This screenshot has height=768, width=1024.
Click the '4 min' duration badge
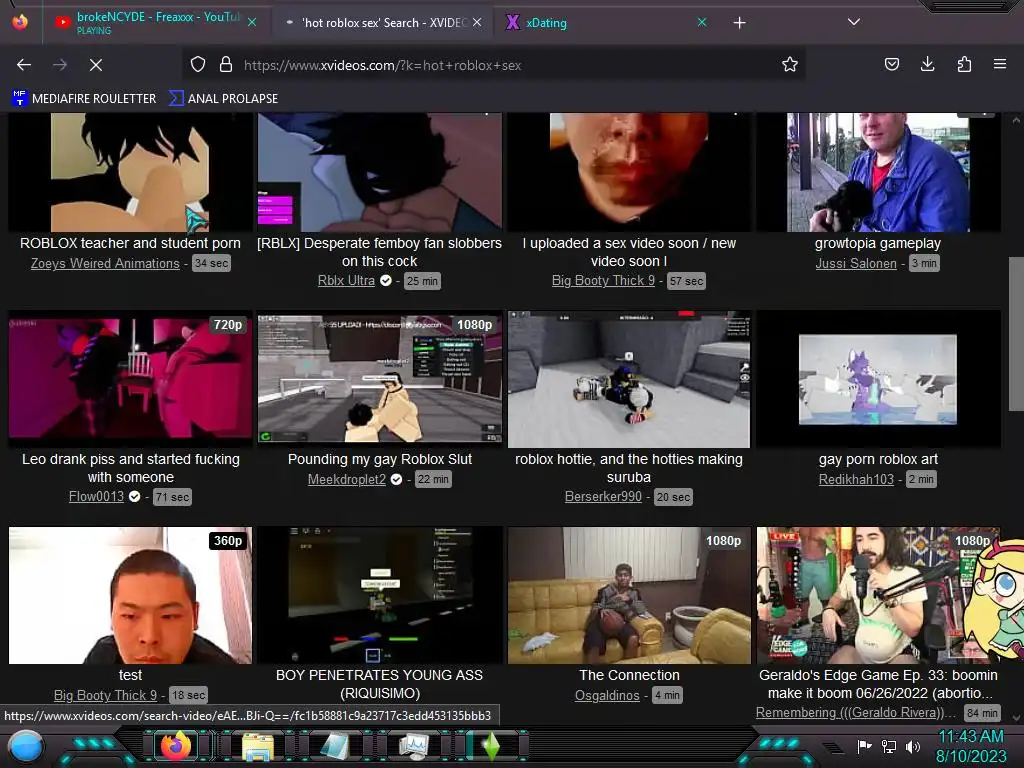[x=667, y=696]
